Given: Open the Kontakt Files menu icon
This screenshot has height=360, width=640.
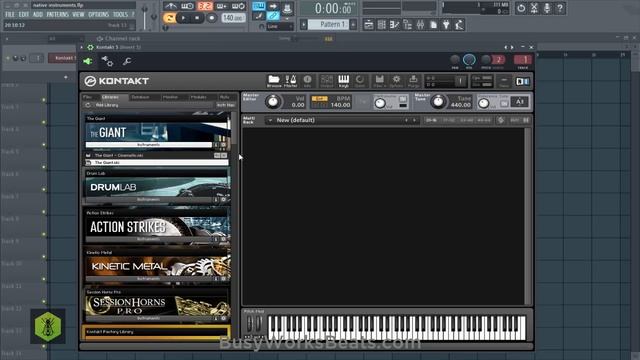Looking at the screenshot, I should [379, 81].
